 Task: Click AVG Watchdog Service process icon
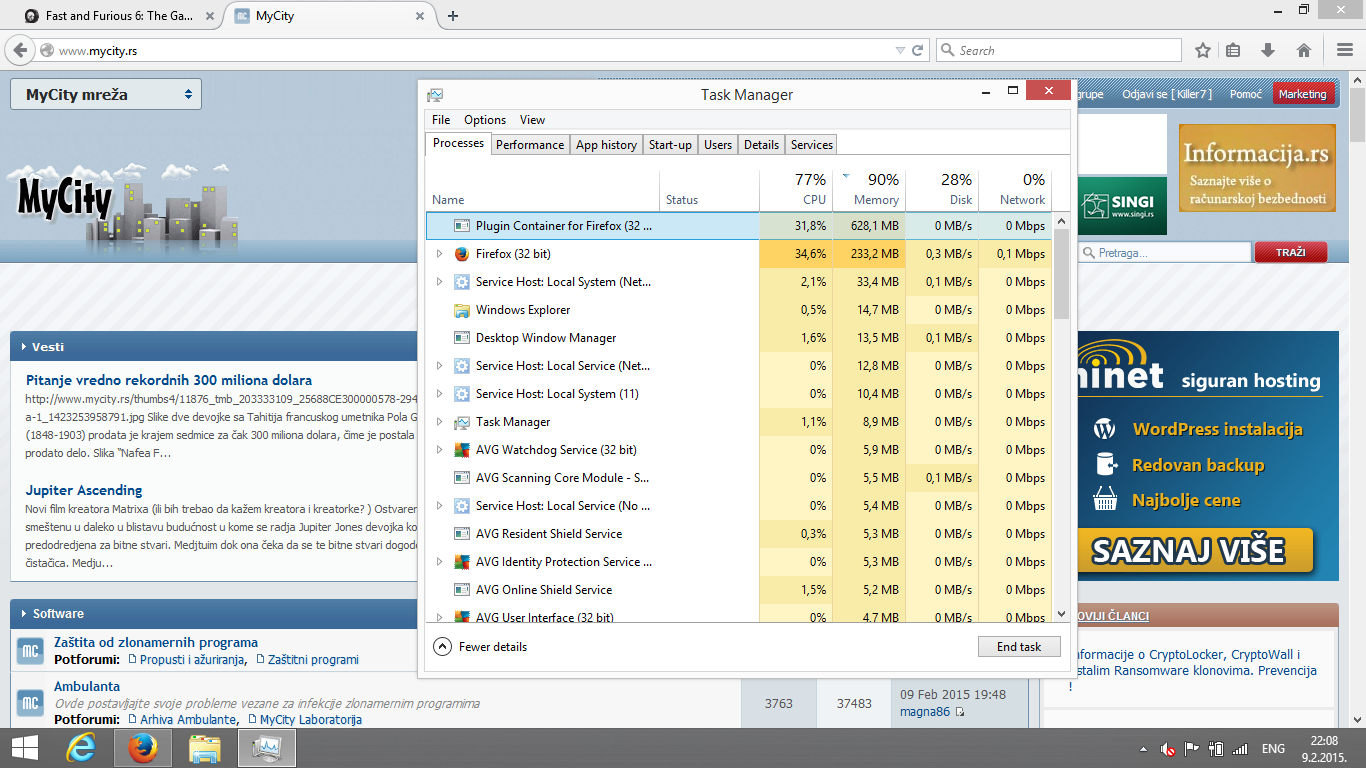point(462,450)
